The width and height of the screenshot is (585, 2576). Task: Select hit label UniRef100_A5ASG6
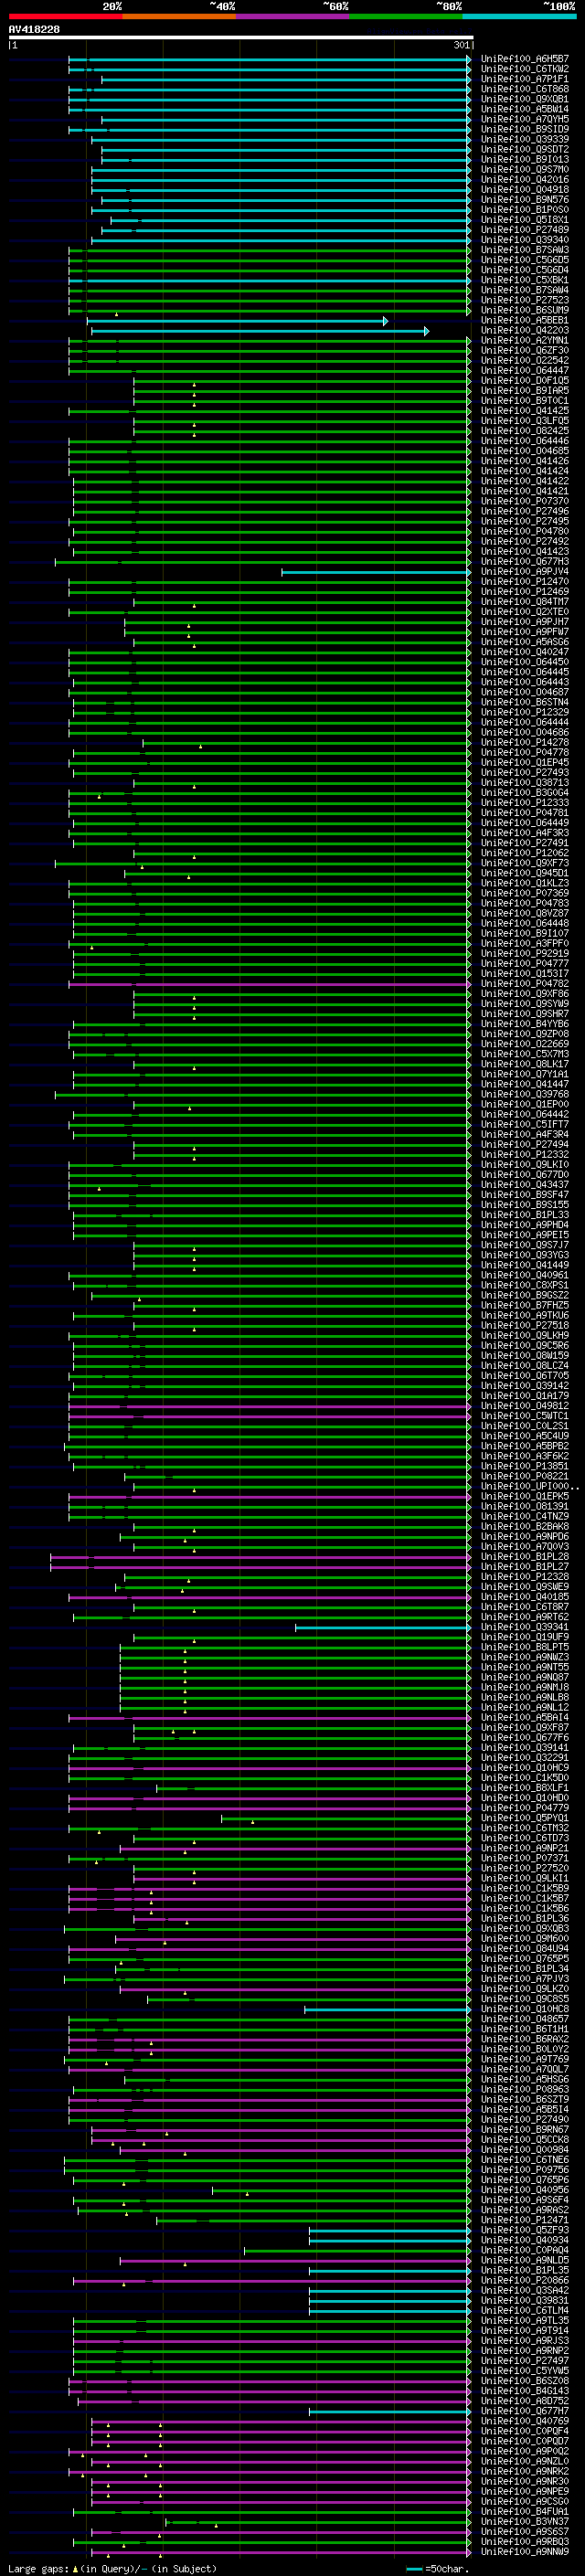pyautogui.click(x=525, y=642)
